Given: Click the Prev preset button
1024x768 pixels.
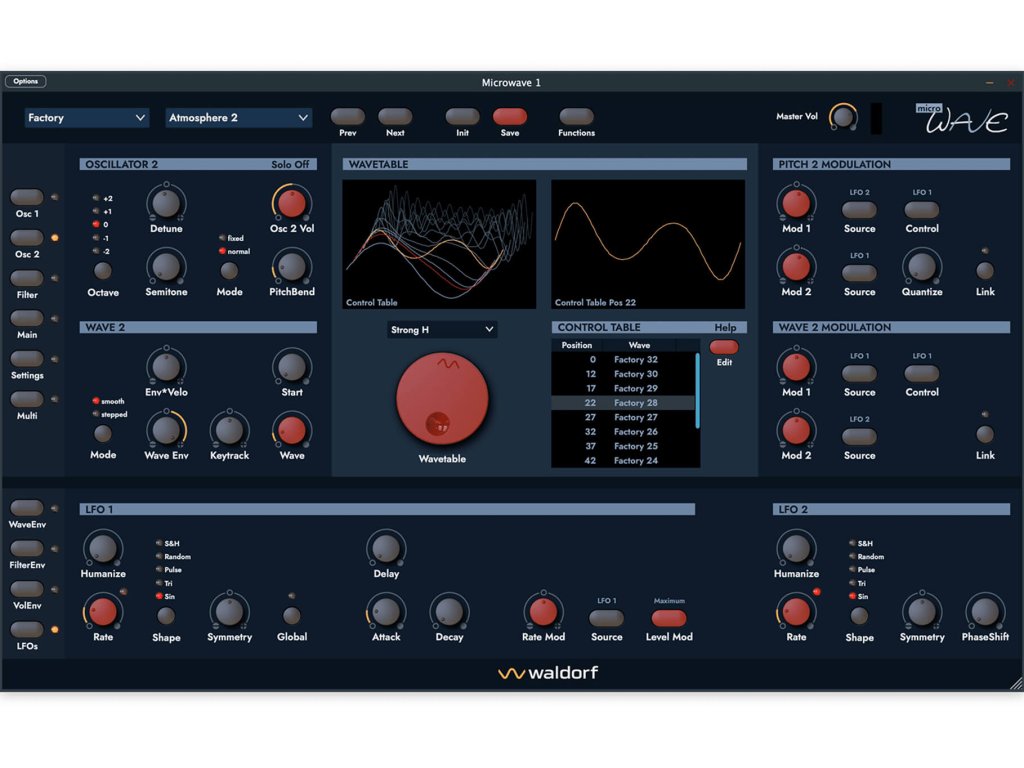Looking at the screenshot, I should 347,117.
